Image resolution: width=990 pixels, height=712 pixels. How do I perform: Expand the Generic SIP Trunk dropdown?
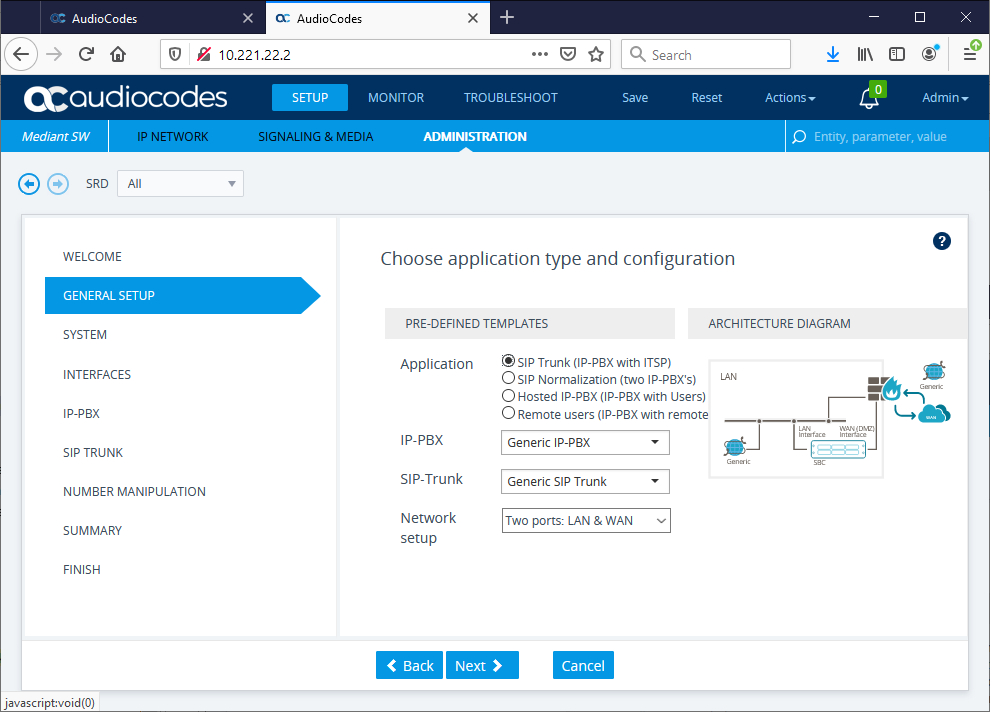pos(585,482)
